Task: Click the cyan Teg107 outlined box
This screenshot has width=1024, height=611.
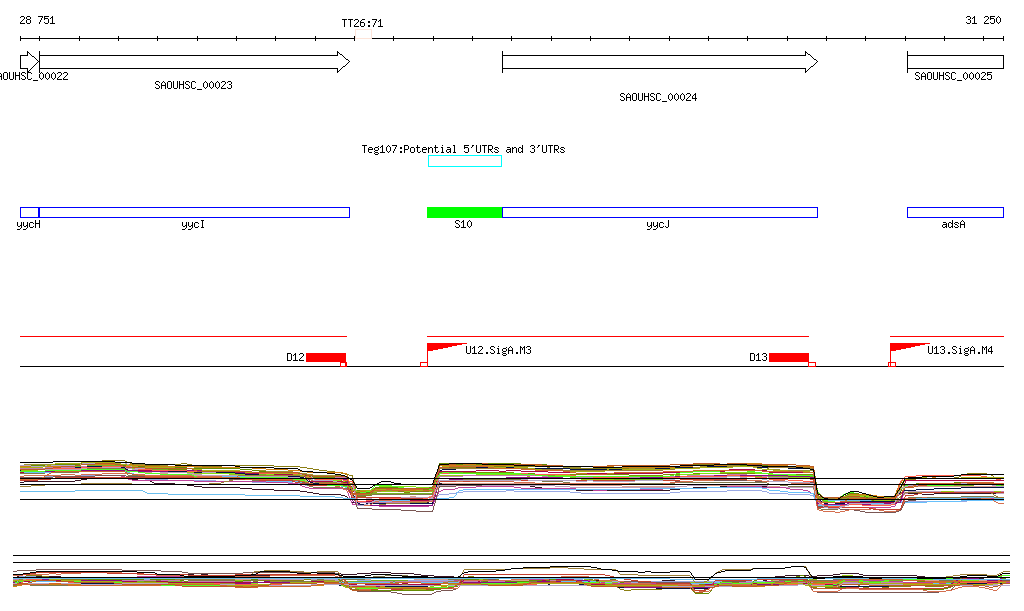Action: point(464,161)
